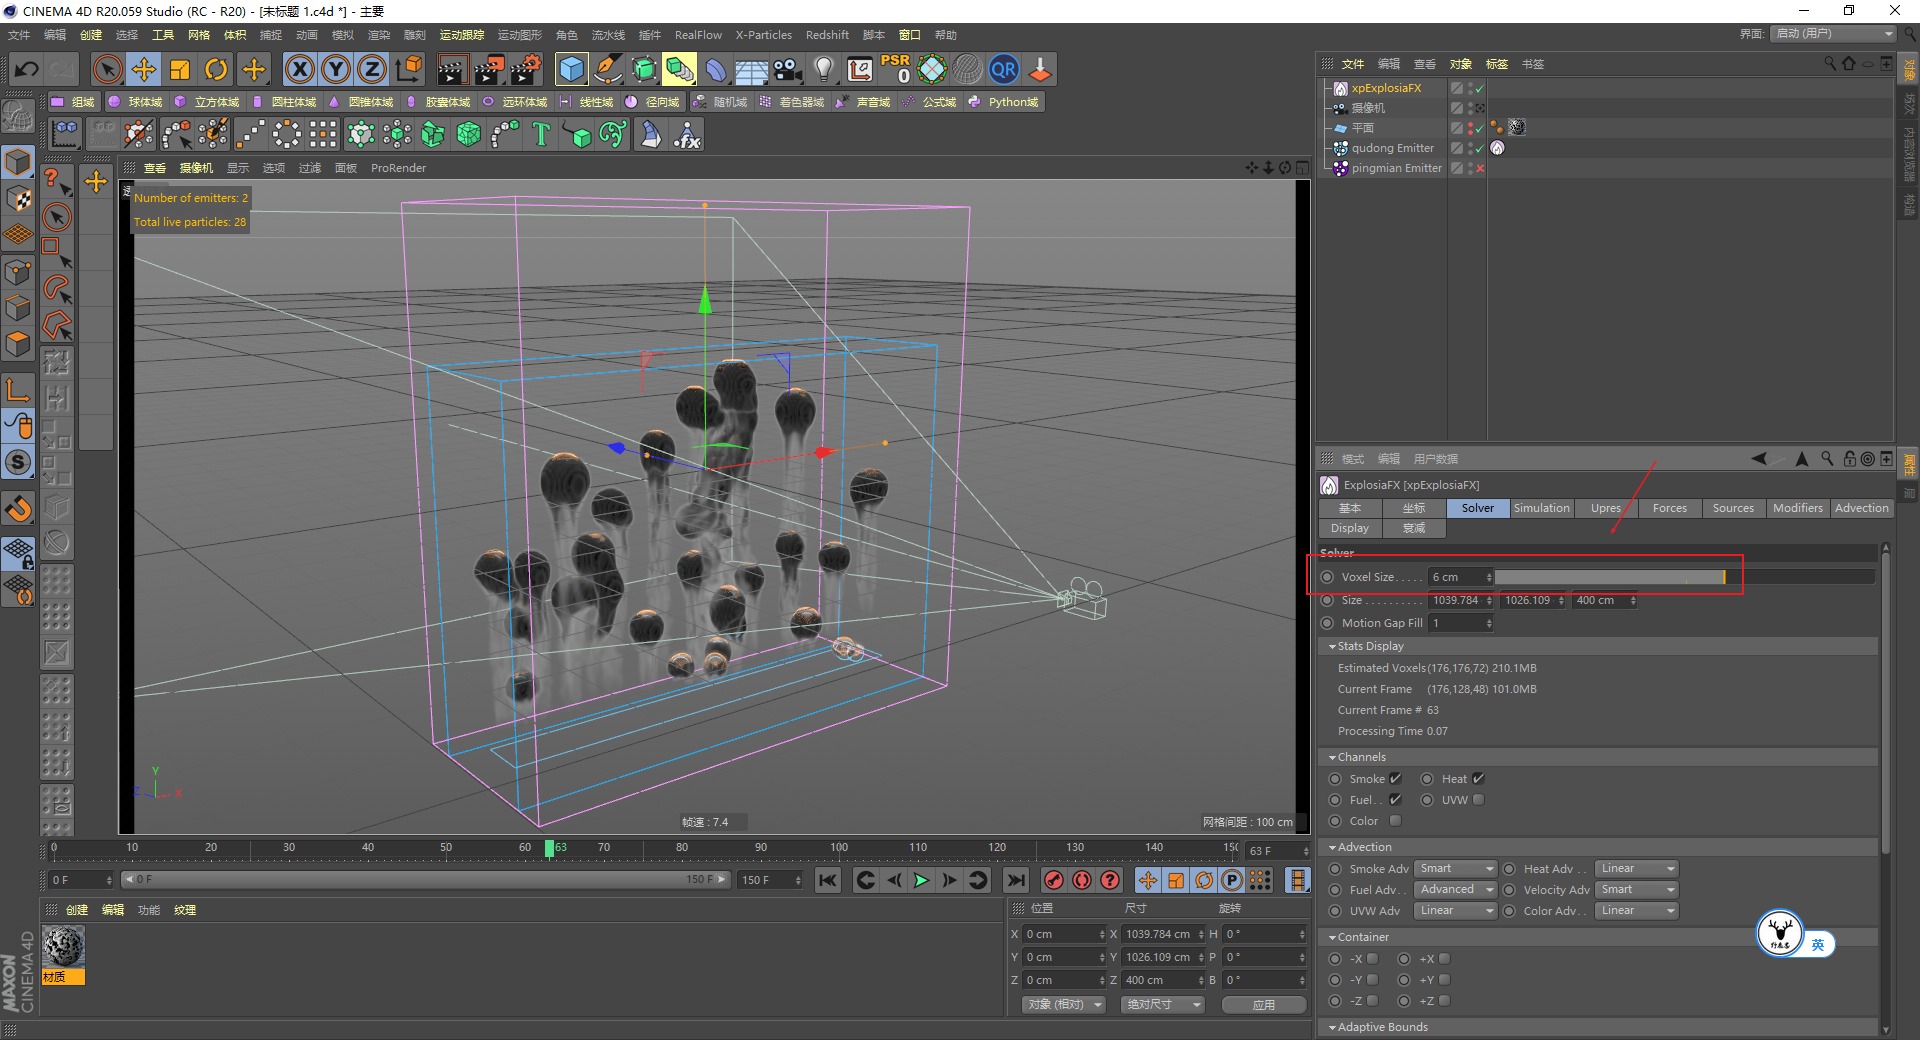Image resolution: width=1920 pixels, height=1040 pixels.
Task: Click the Undo arrow icon
Action: 27,69
